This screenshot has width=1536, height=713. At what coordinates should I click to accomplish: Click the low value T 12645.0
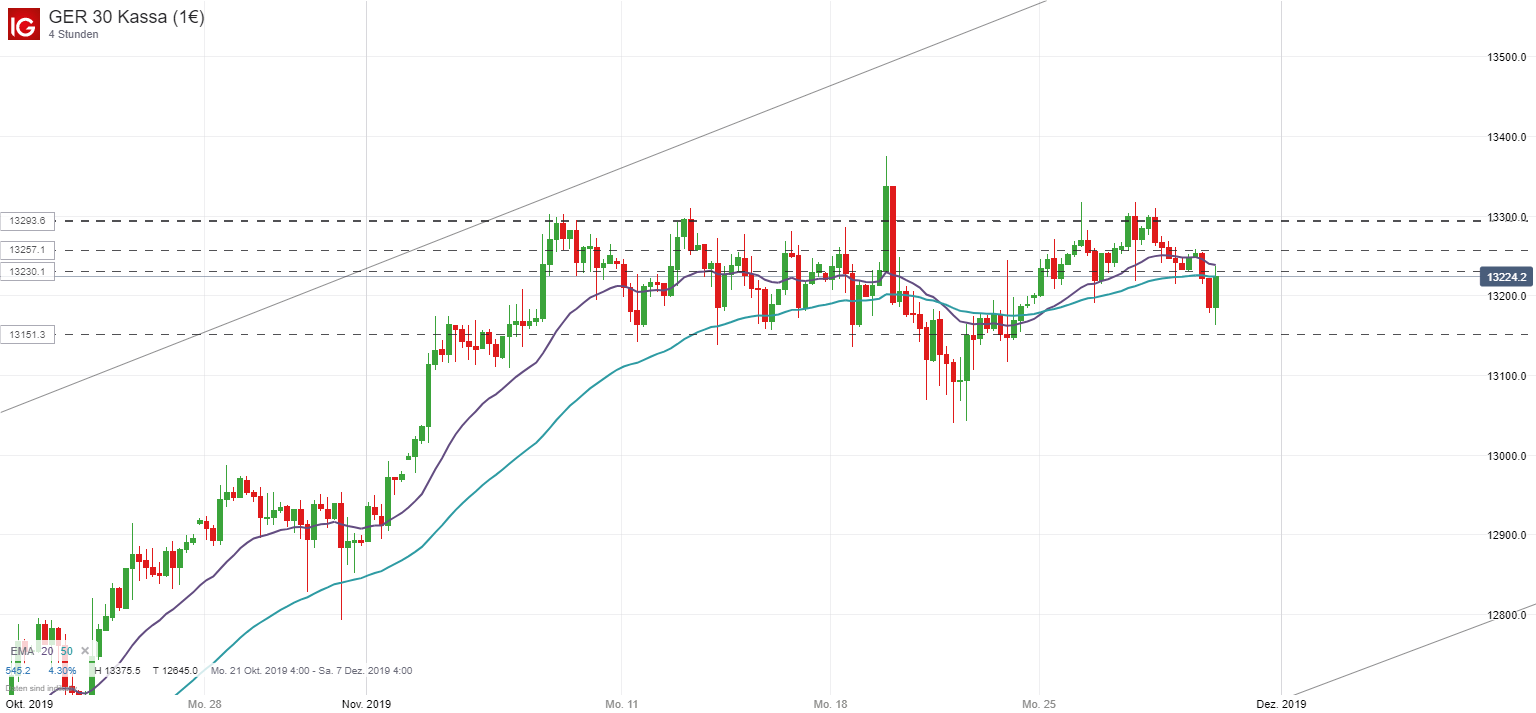[x=174, y=671]
